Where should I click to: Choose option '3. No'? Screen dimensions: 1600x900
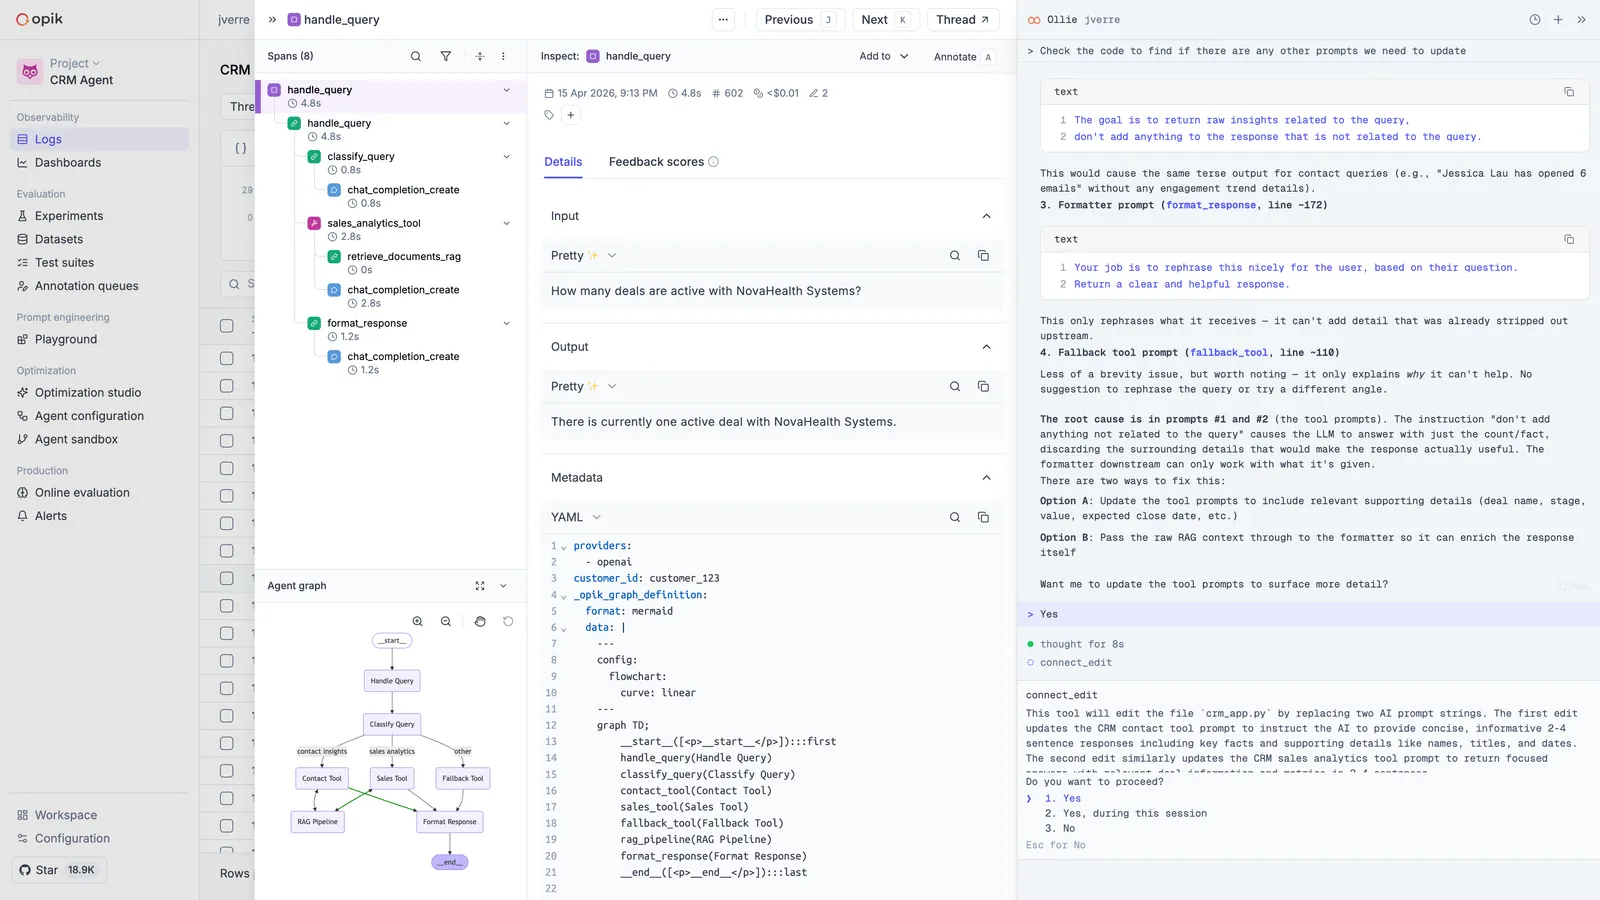pos(1060,829)
